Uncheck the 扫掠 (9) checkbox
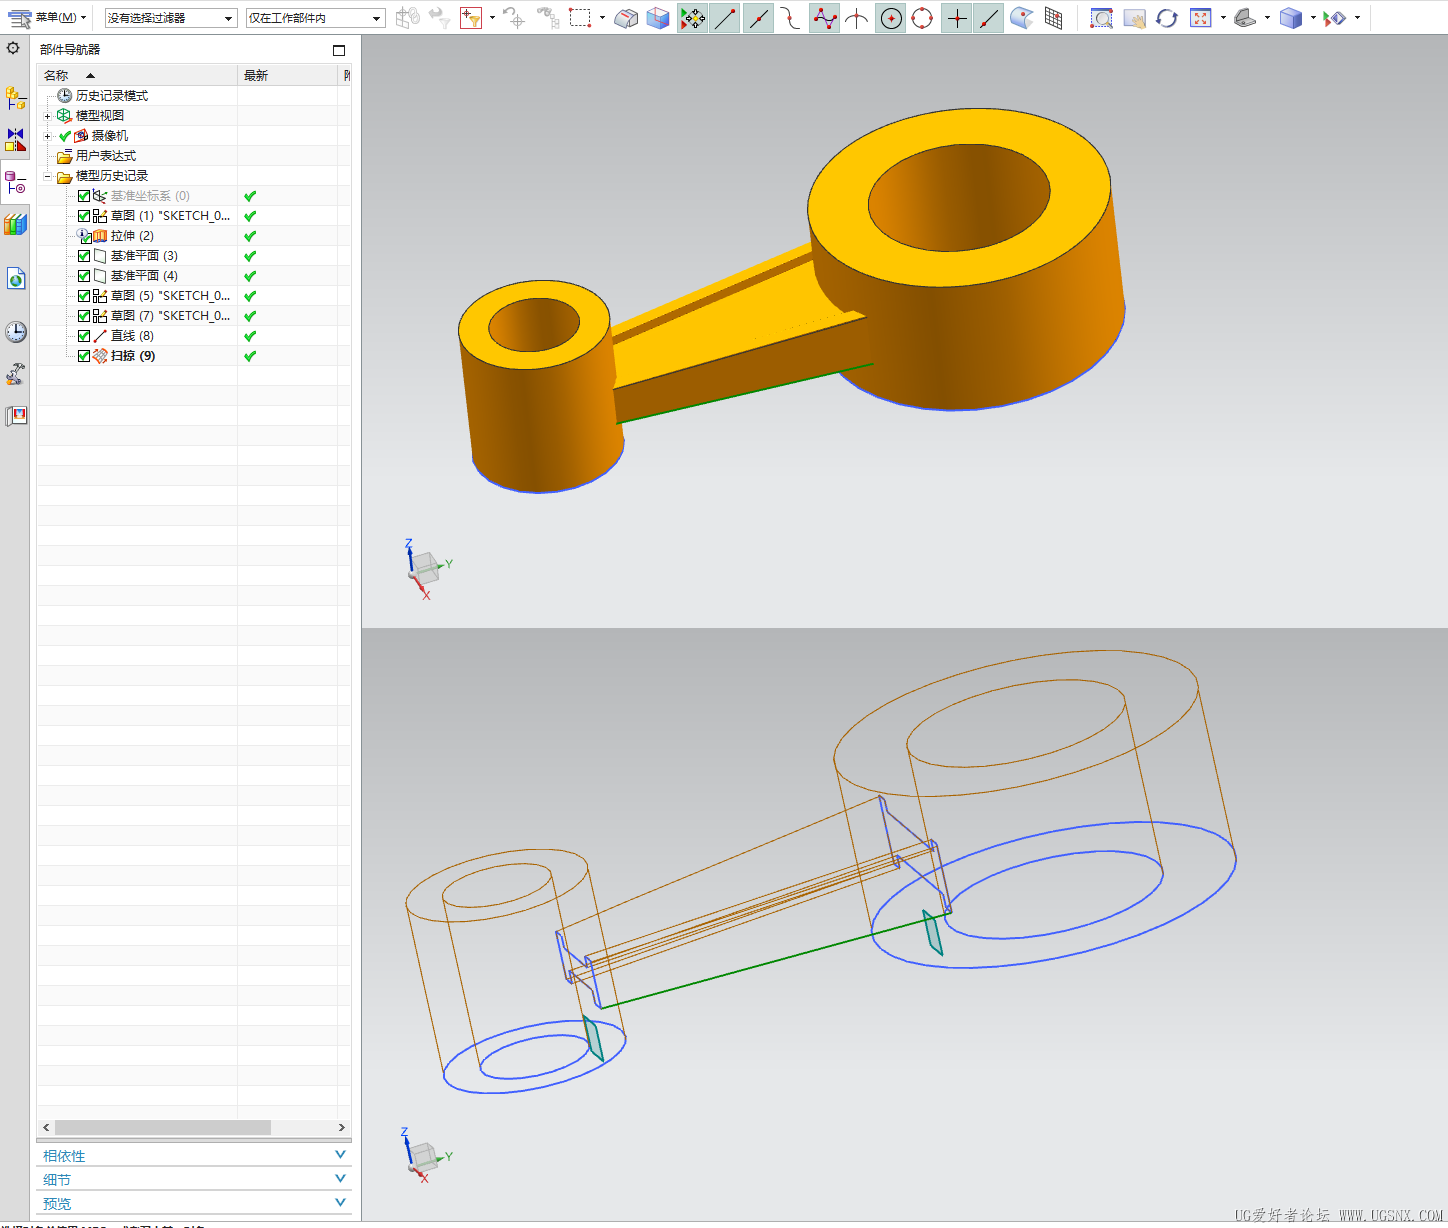Screen dimensions: 1448x1228 84,356
